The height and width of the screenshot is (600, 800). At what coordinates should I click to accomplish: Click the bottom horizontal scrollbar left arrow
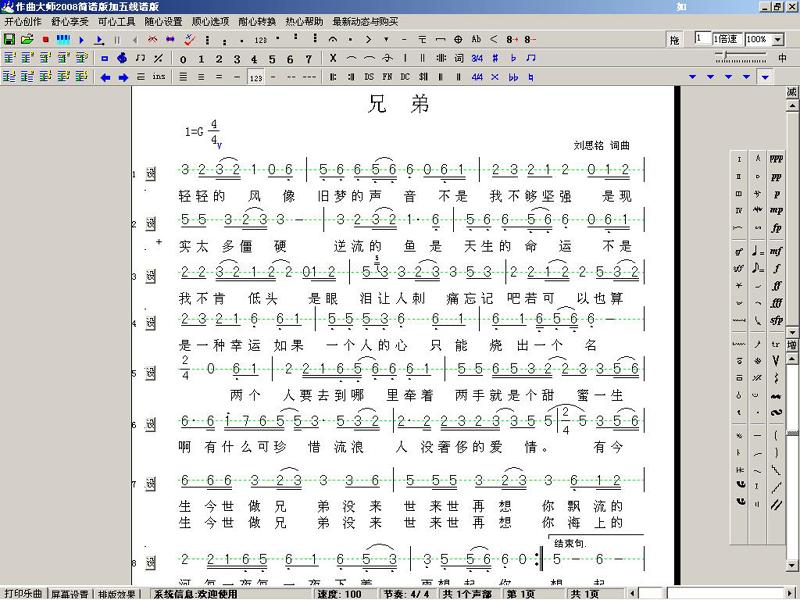click(x=632, y=593)
